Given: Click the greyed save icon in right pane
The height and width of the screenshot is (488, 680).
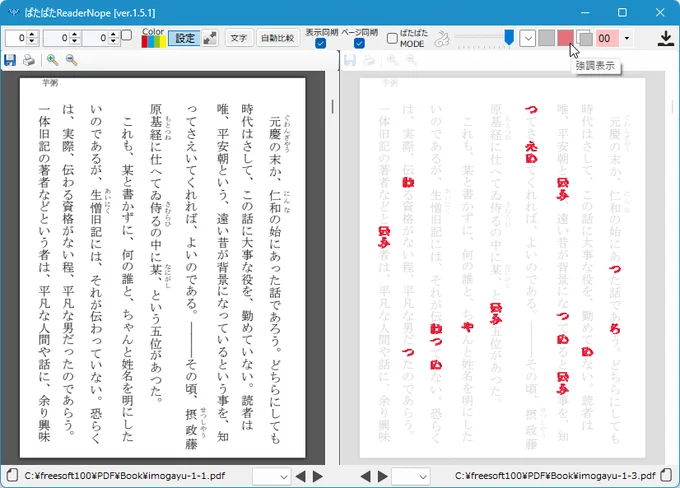Looking at the screenshot, I should [x=350, y=60].
